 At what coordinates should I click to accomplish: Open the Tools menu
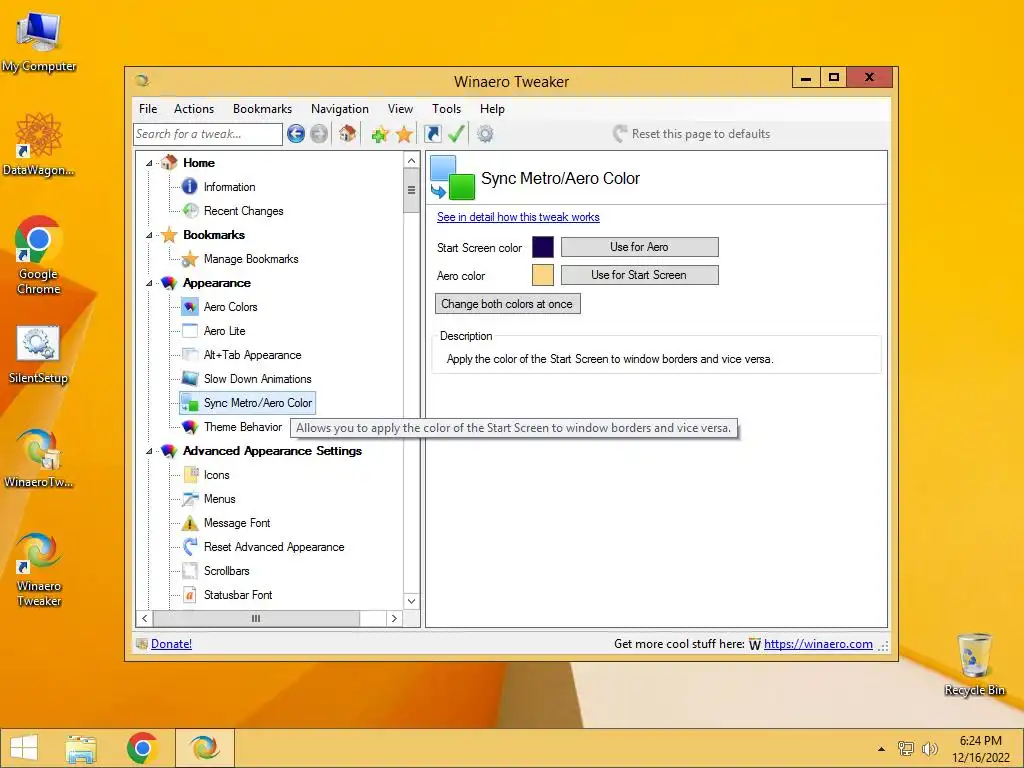(446, 109)
